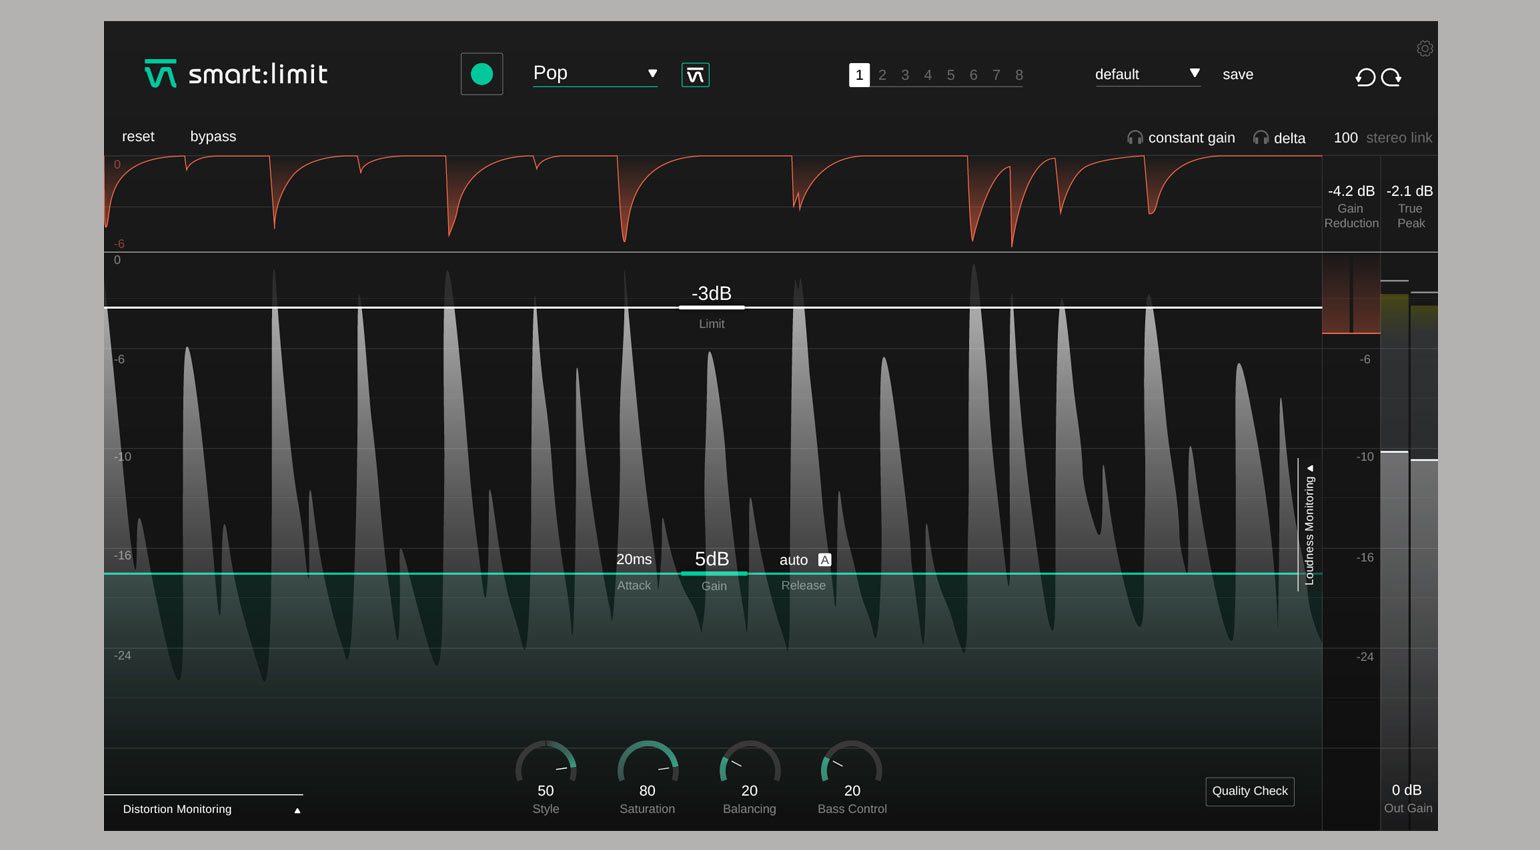
Task: Toggle stereo link setting
Action: tap(1399, 138)
